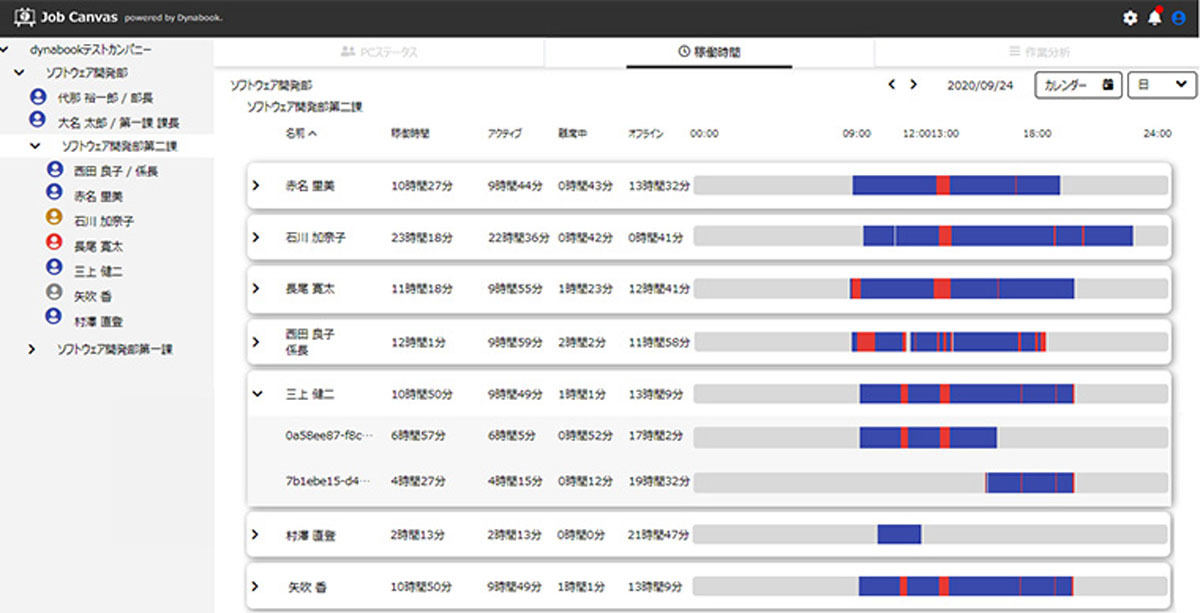Expand ソフトウェア開発部第一課 tree node

click(31, 349)
